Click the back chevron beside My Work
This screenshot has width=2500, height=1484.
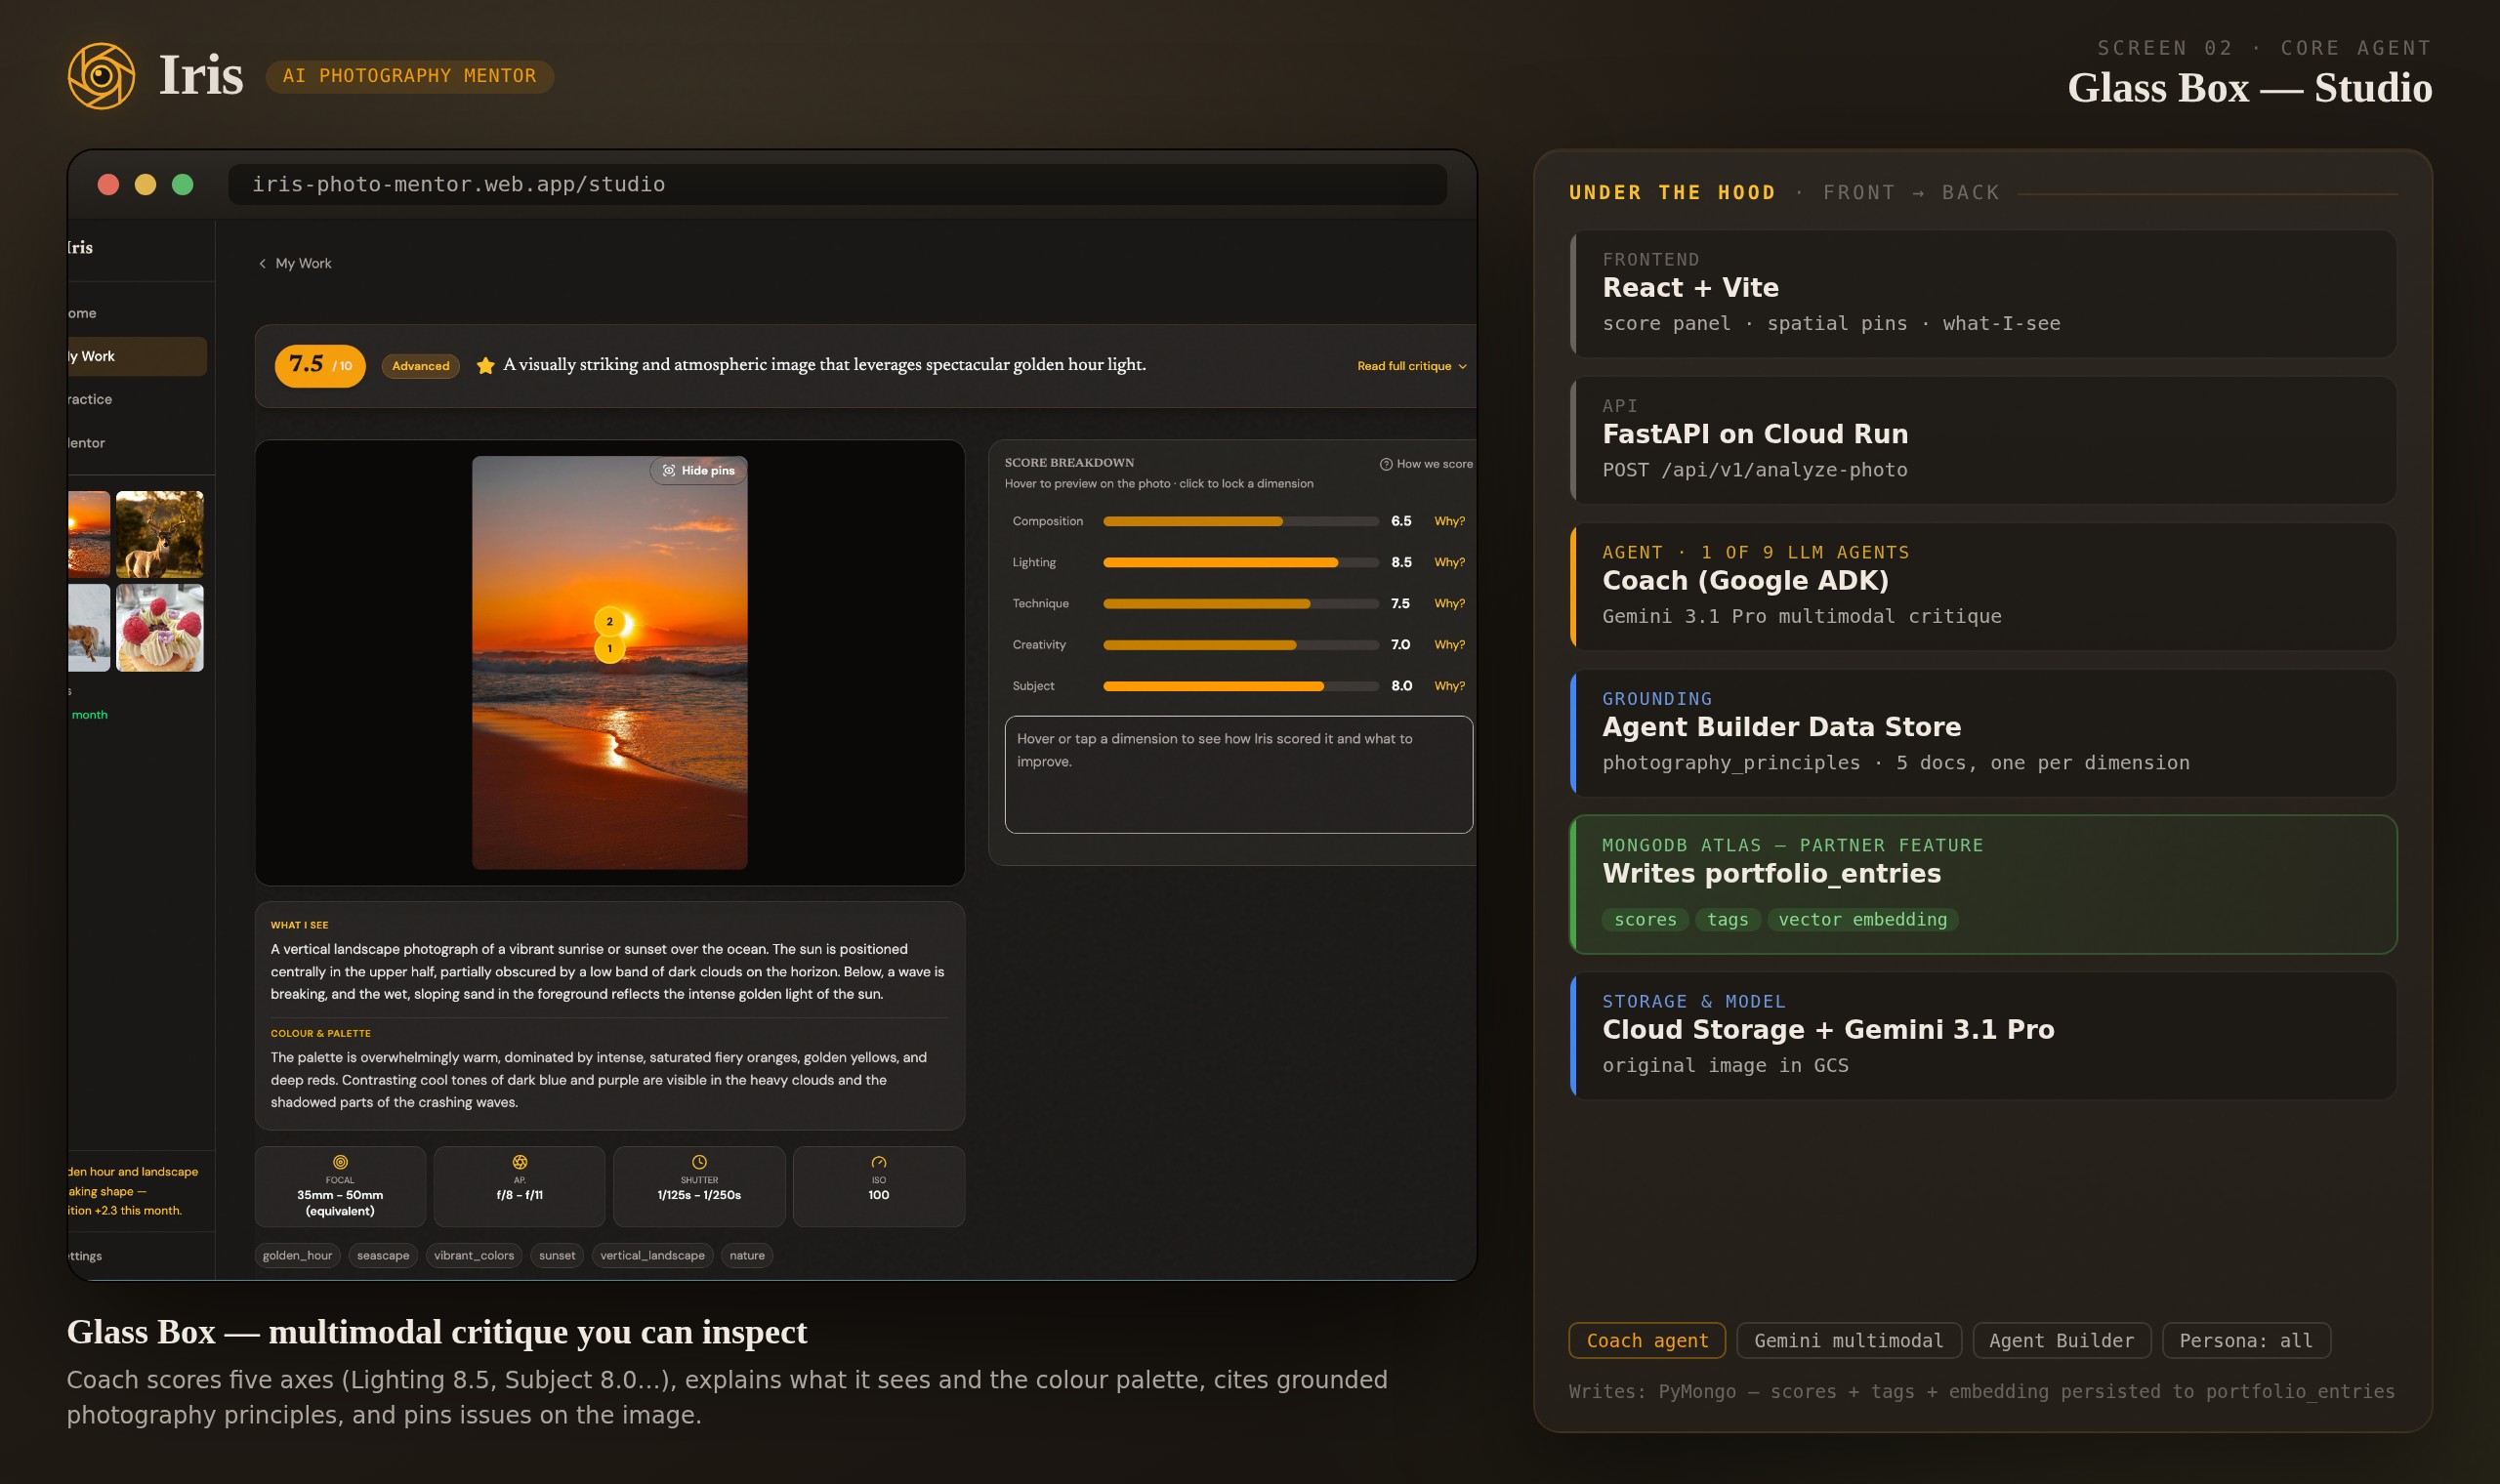tap(262, 264)
